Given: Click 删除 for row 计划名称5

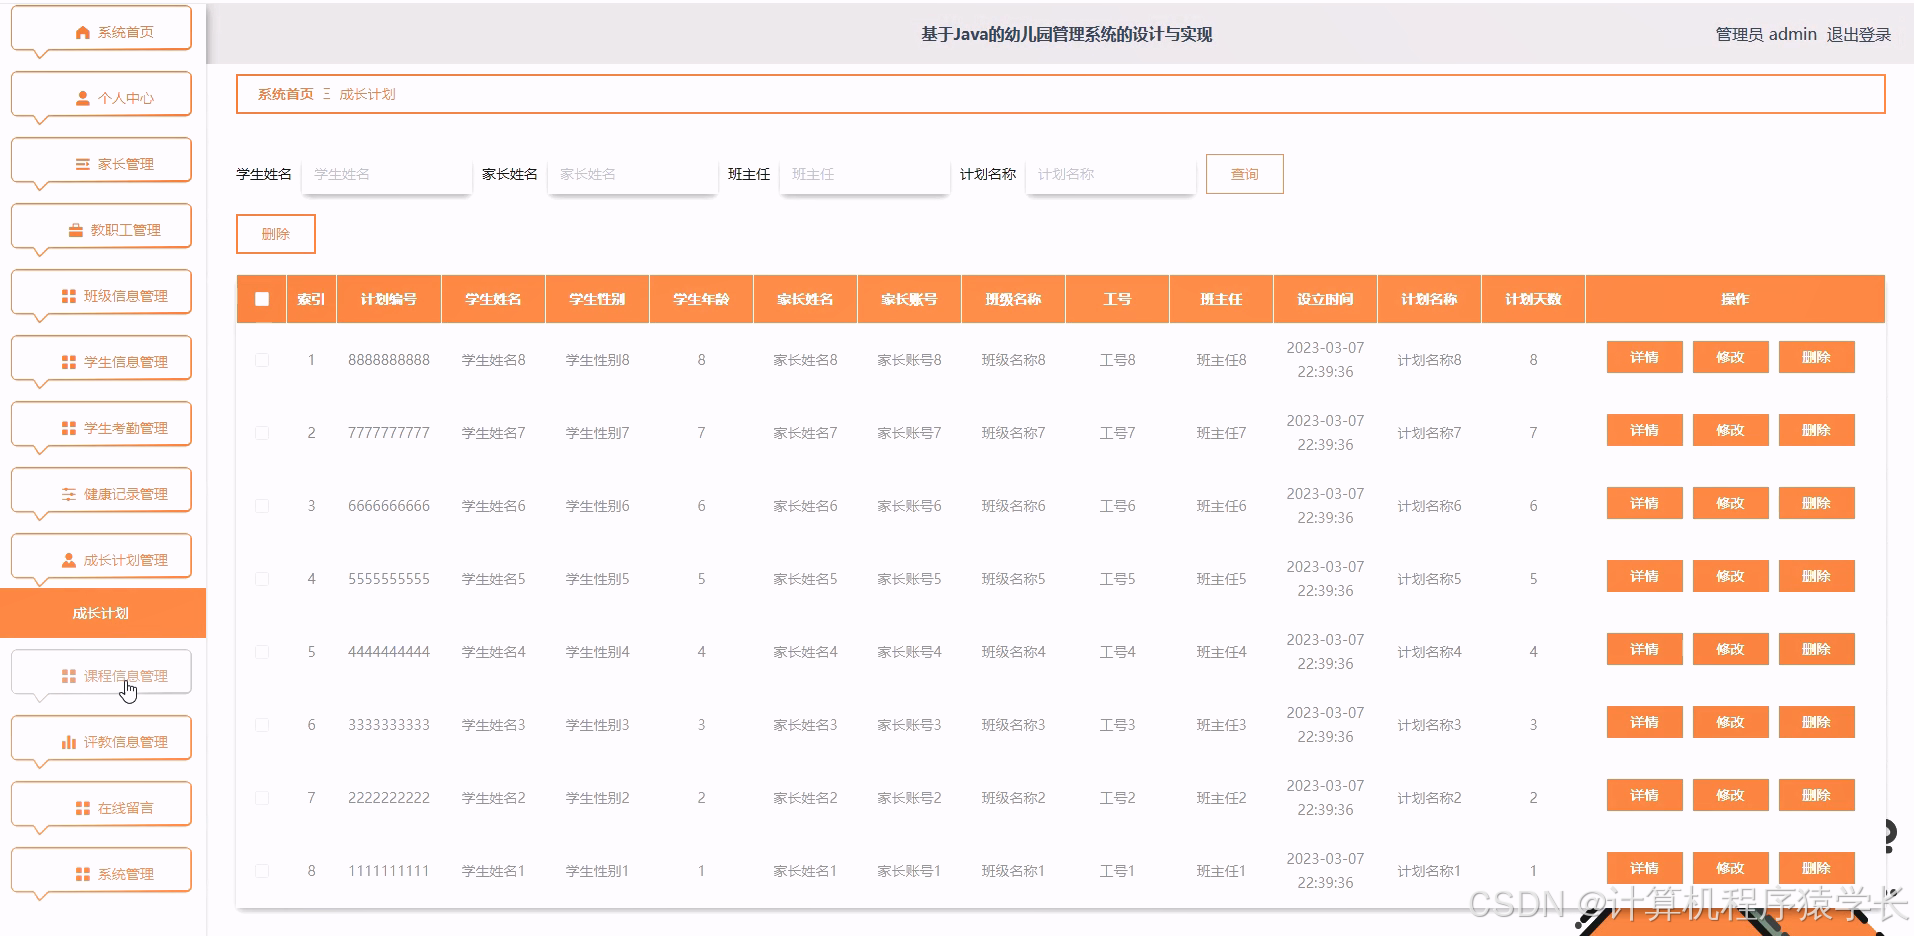Looking at the screenshot, I should tap(1816, 576).
